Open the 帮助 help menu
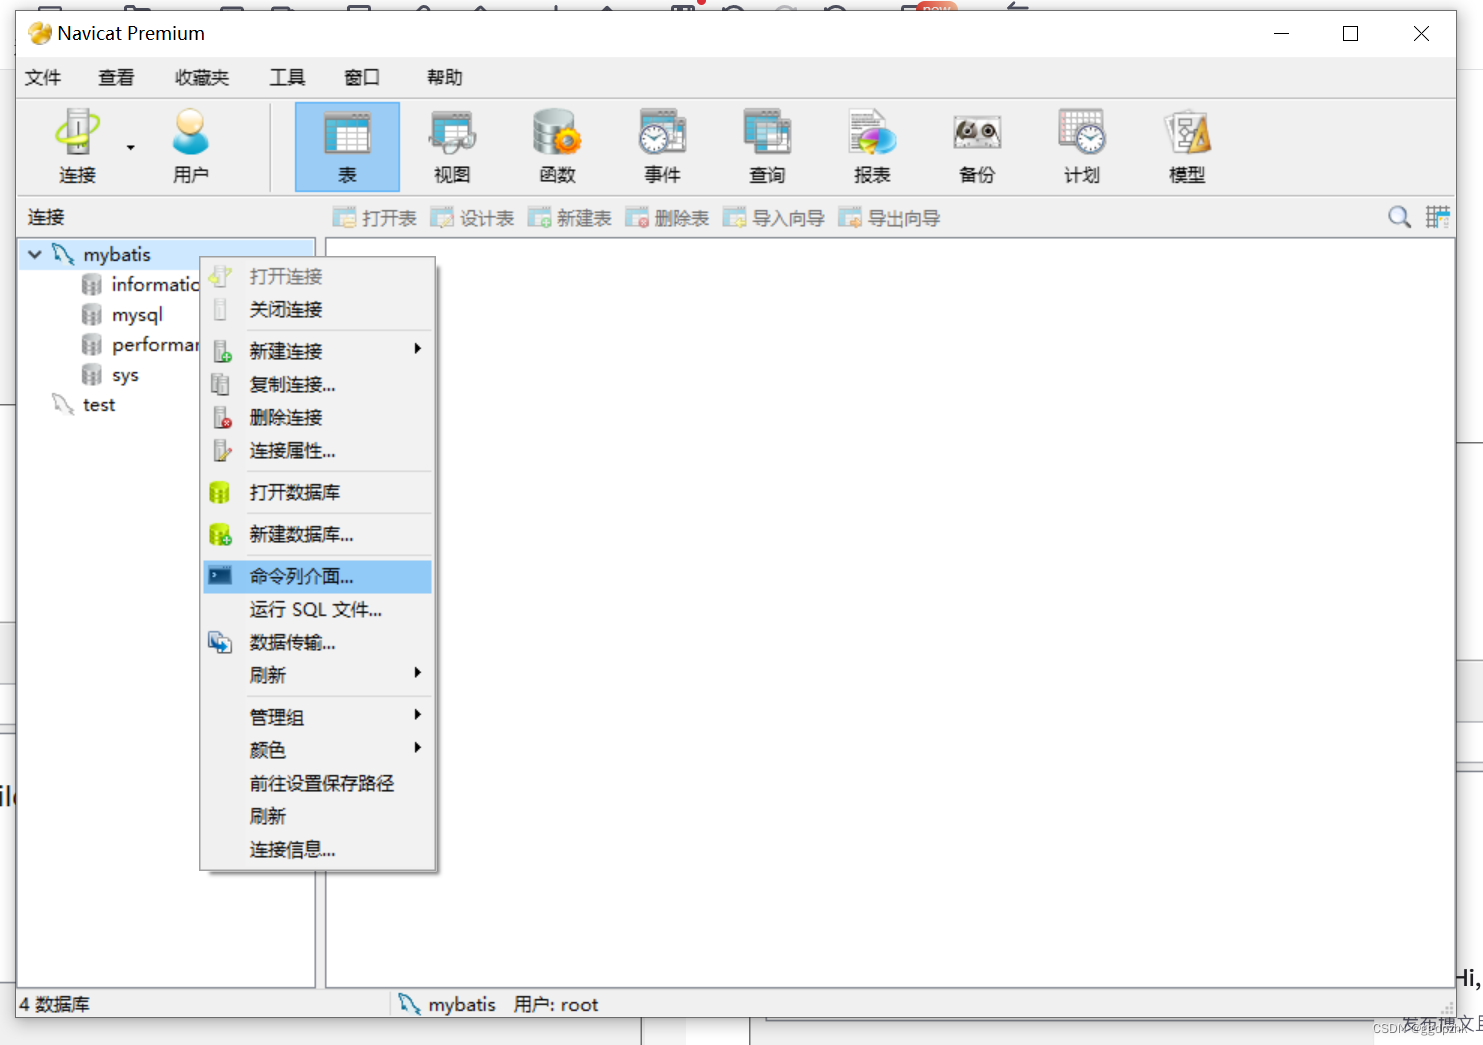1483x1045 pixels. (x=445, y=78)
